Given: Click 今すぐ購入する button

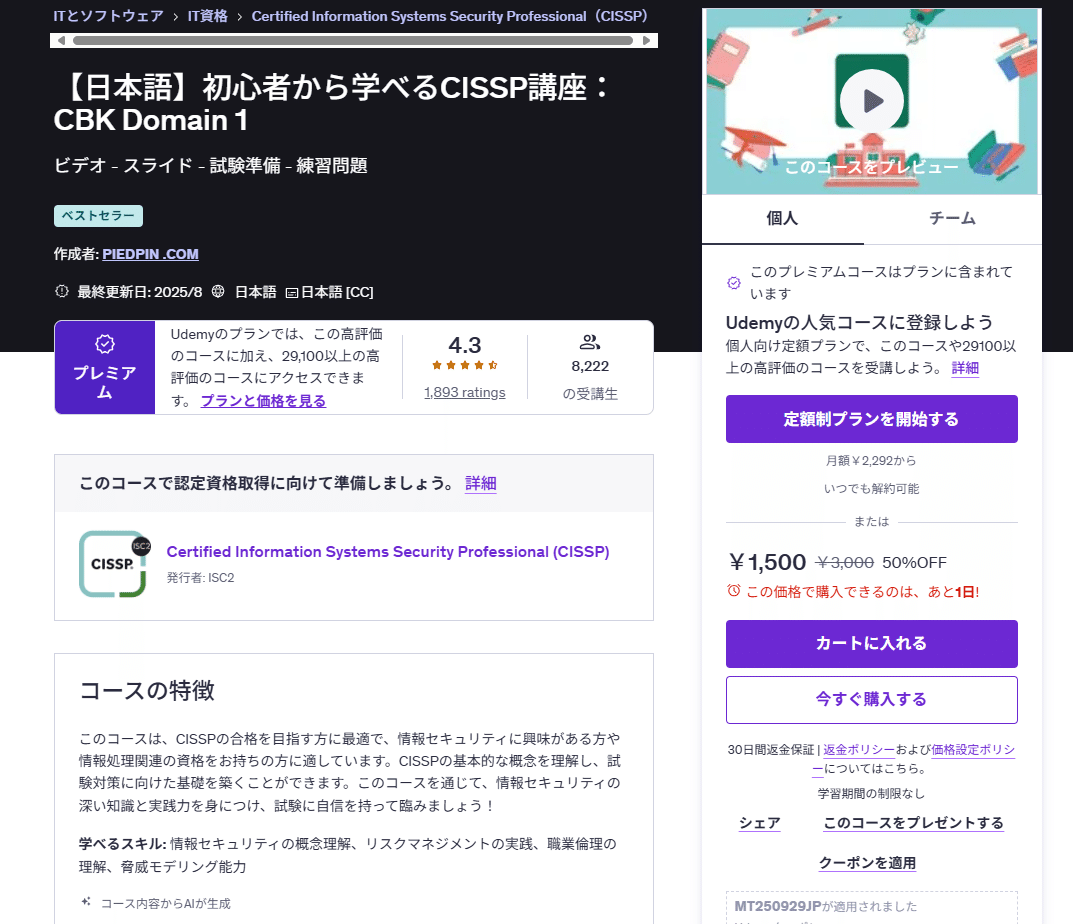Looking at the screenshot, I should [871, 699].
